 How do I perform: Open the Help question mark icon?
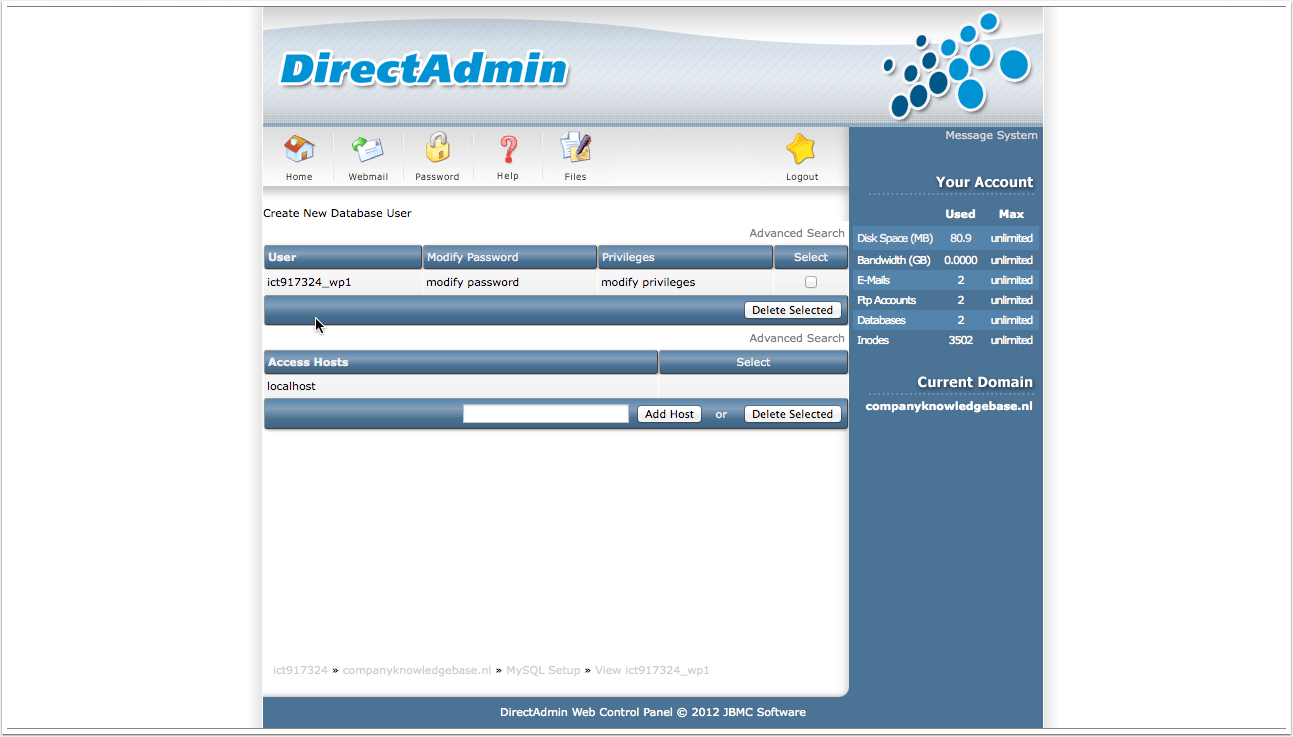[x=508, y=150]
